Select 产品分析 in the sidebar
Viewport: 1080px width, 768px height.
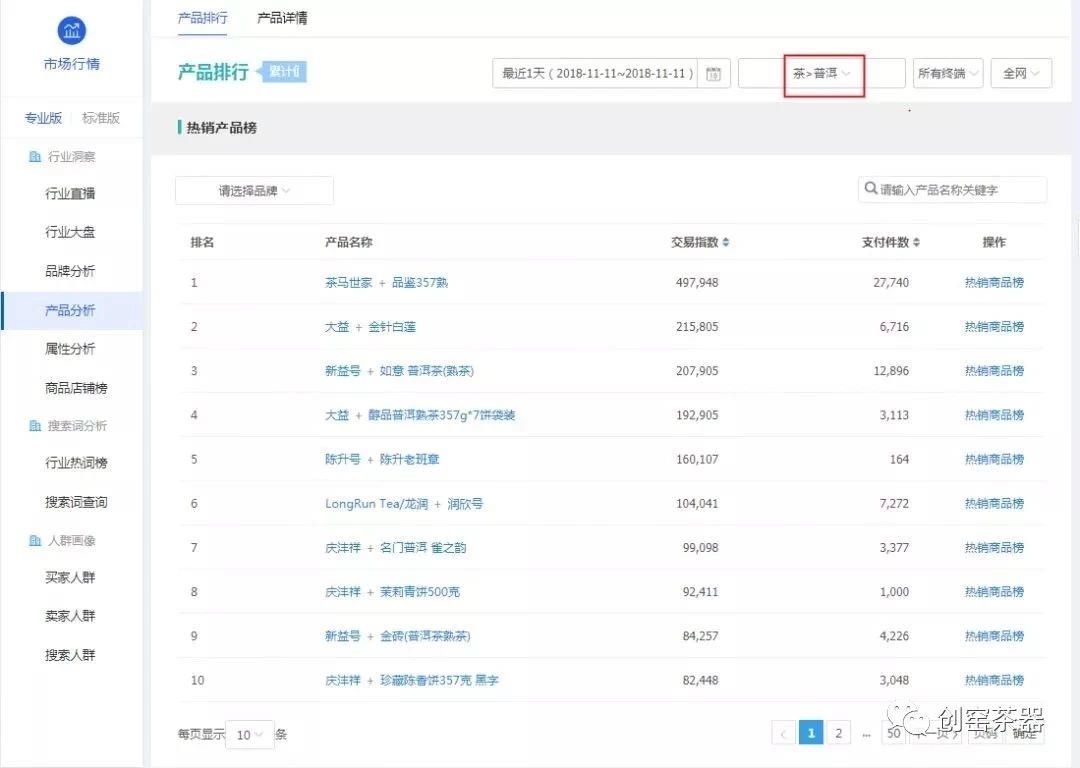pyautogui.click(x=70, y=311)
